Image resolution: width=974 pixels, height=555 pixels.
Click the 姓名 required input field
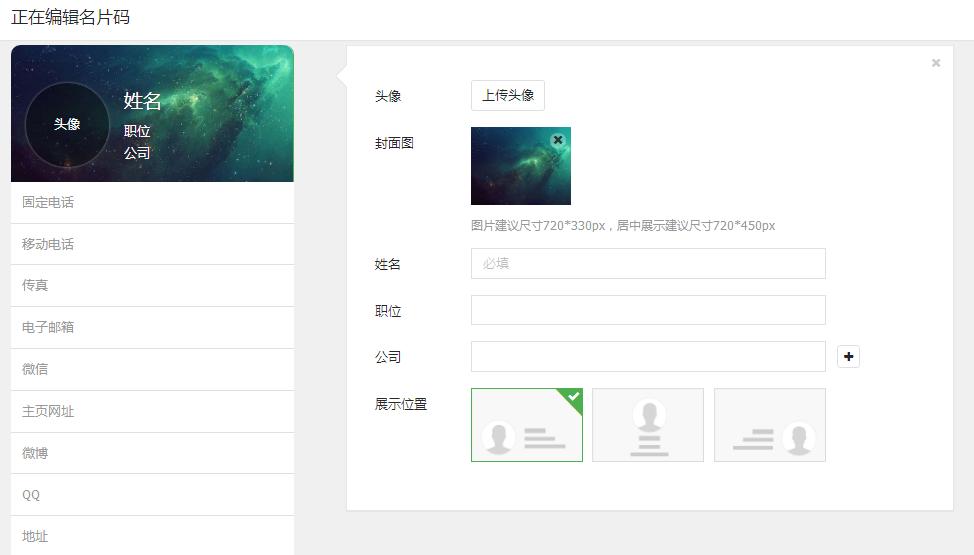click(x=648, y=264)
